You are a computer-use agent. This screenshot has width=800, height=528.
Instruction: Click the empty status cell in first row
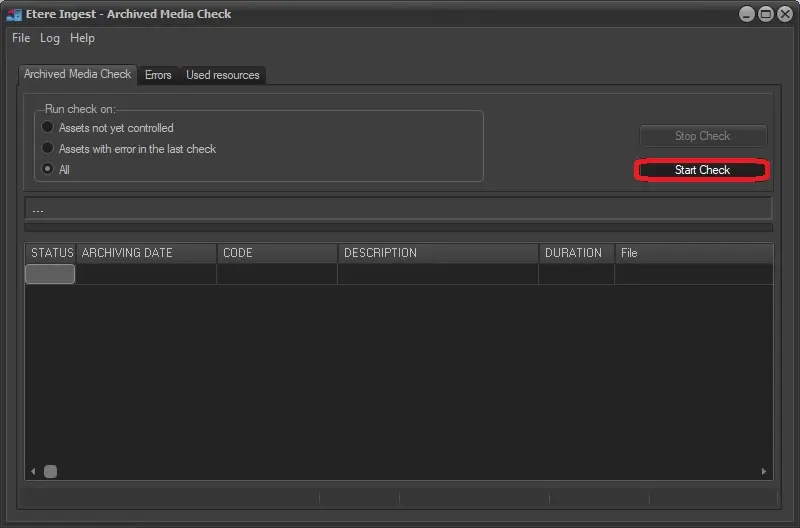point(50,274)
